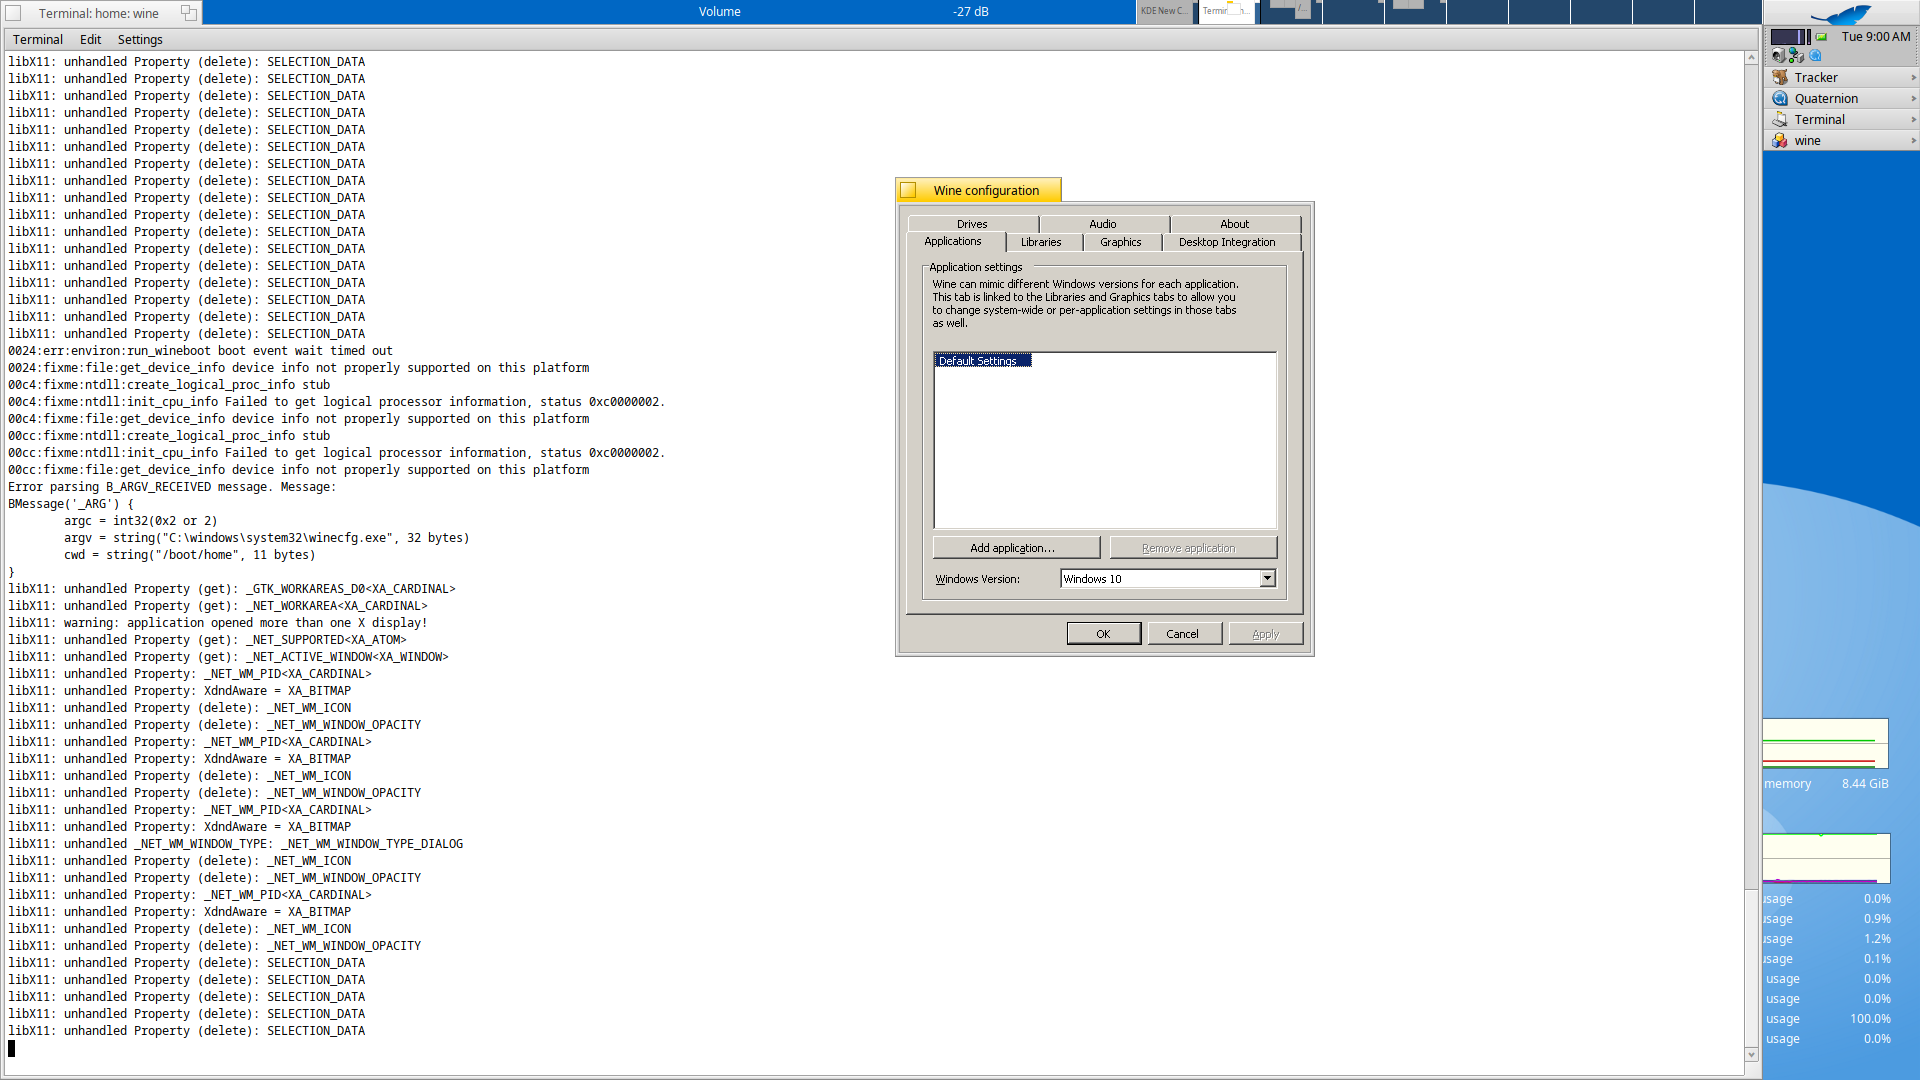The width and height of the screenshot is (1920, 1080).
Task: Switch to the About tab
Action: click(x=1235, y=224)
